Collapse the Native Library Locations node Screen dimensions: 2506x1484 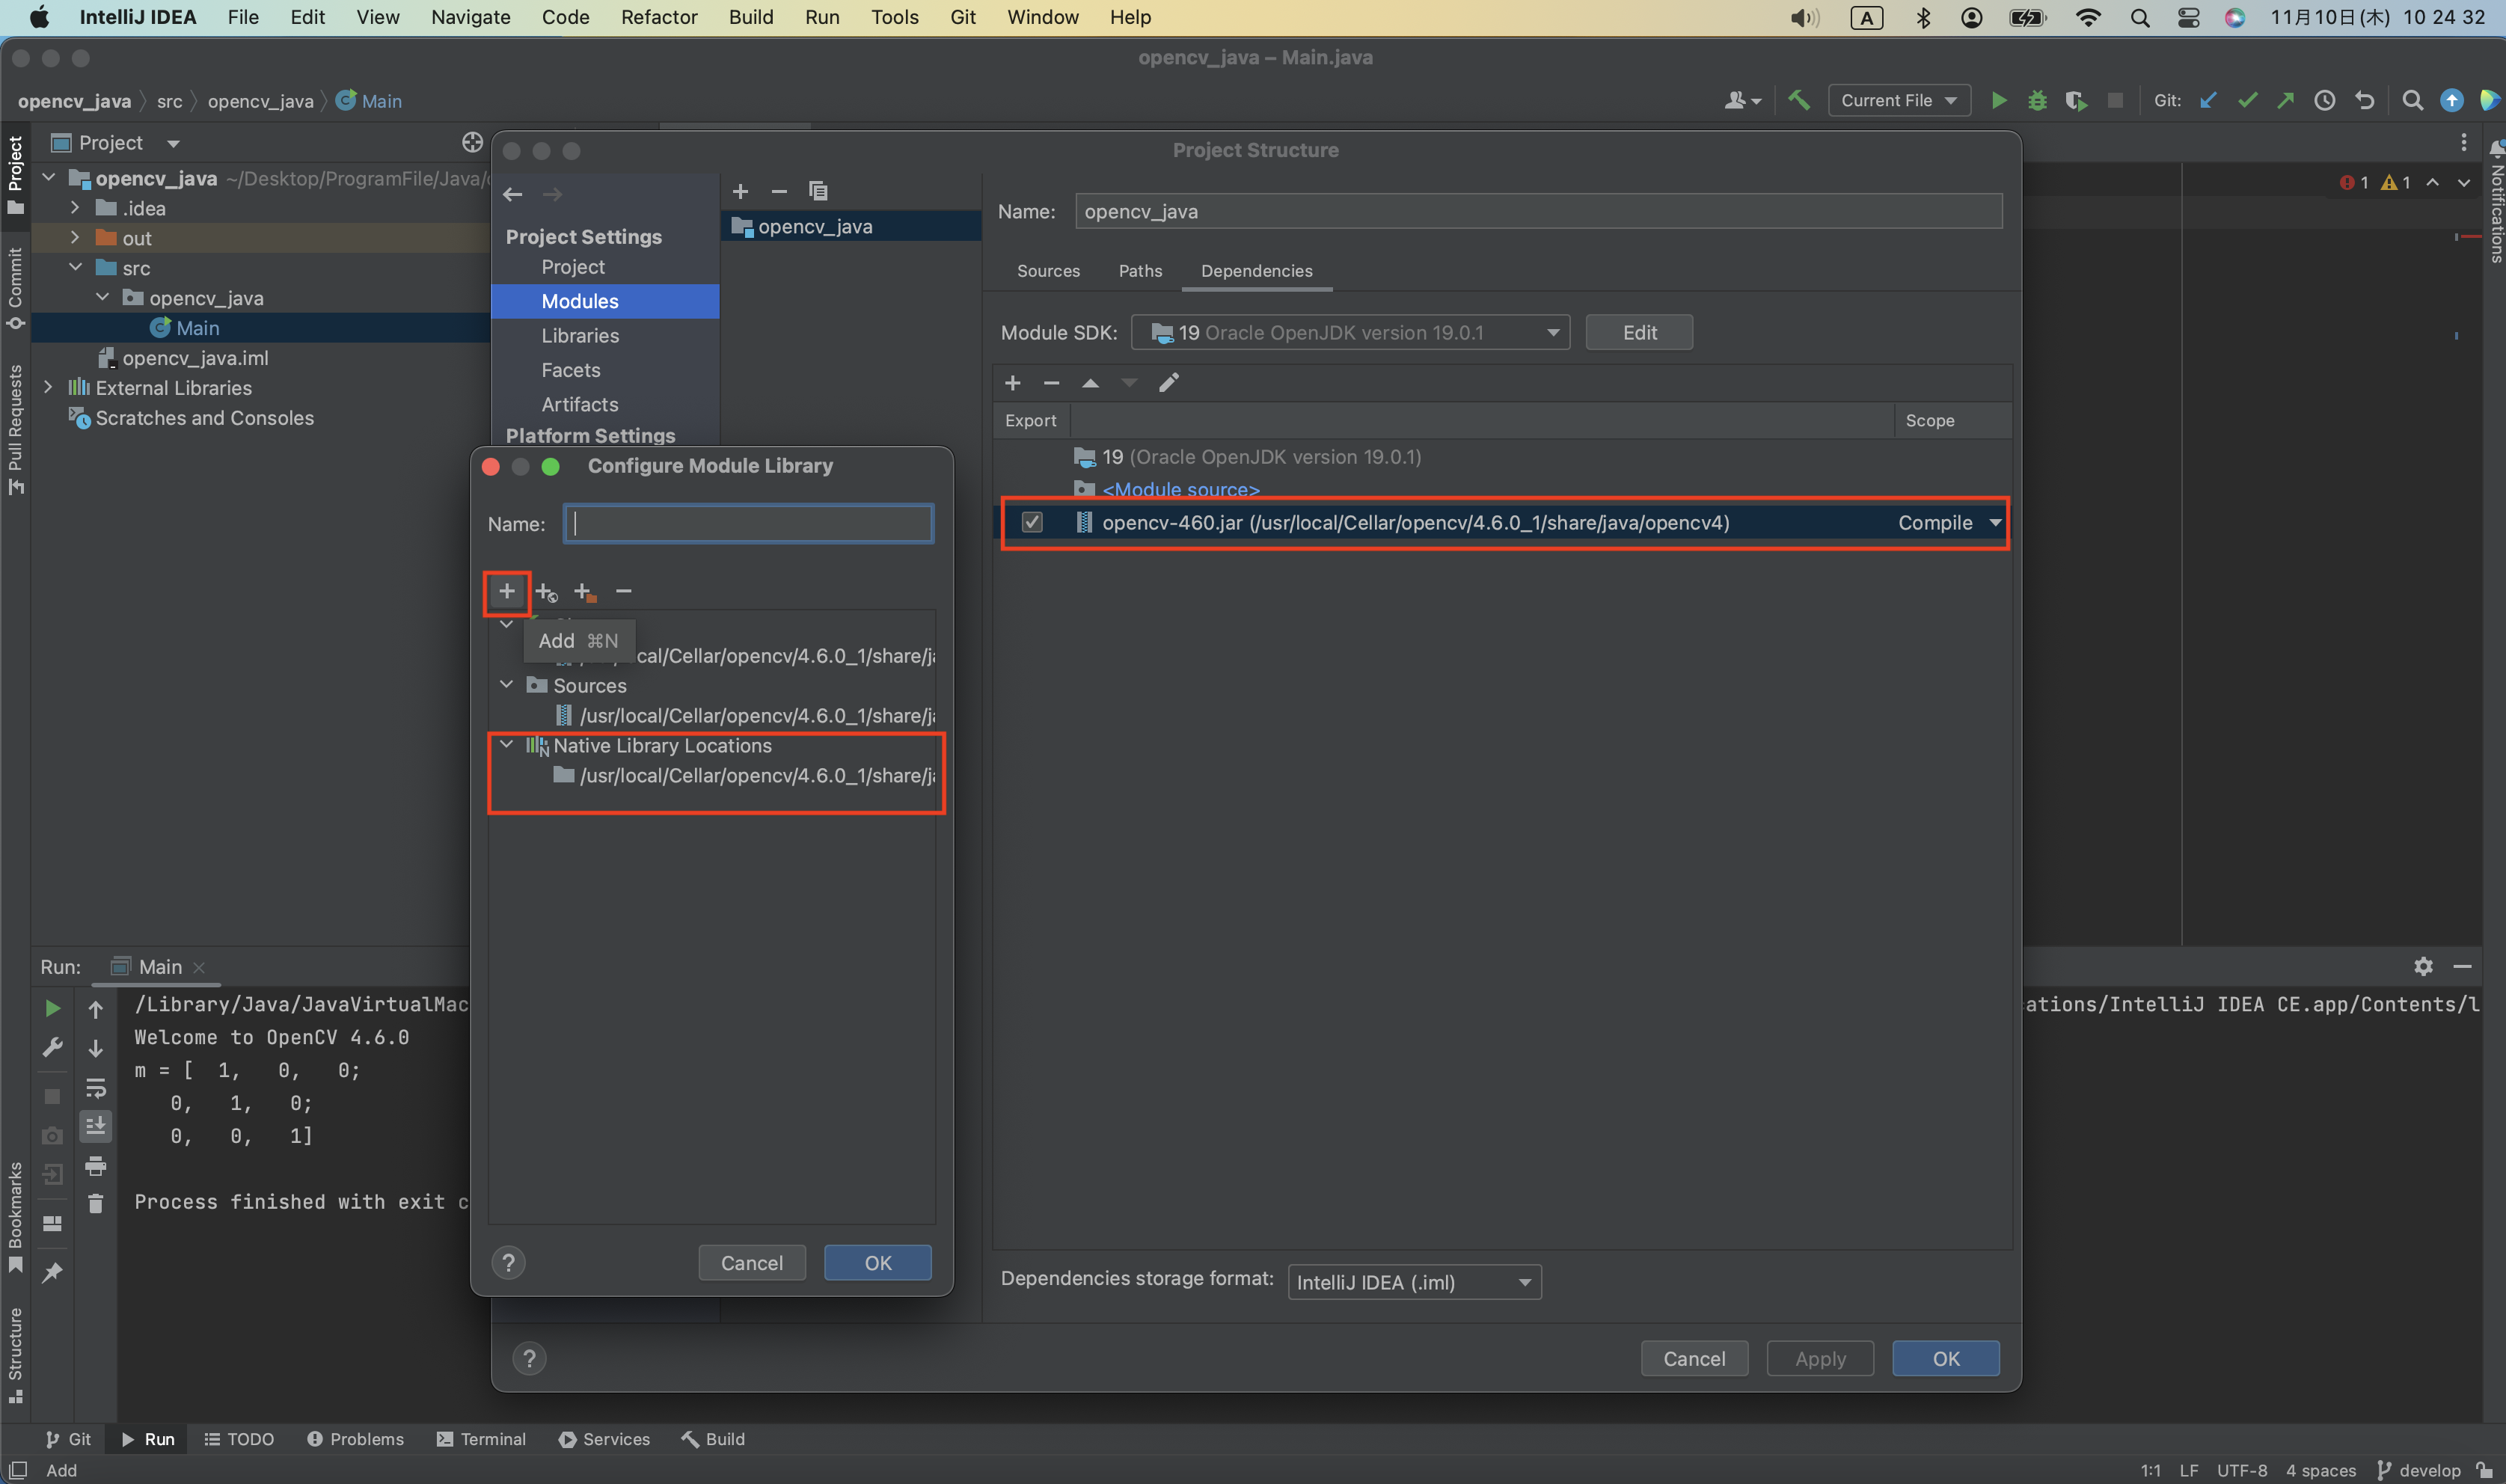click(x=507, y=744)
